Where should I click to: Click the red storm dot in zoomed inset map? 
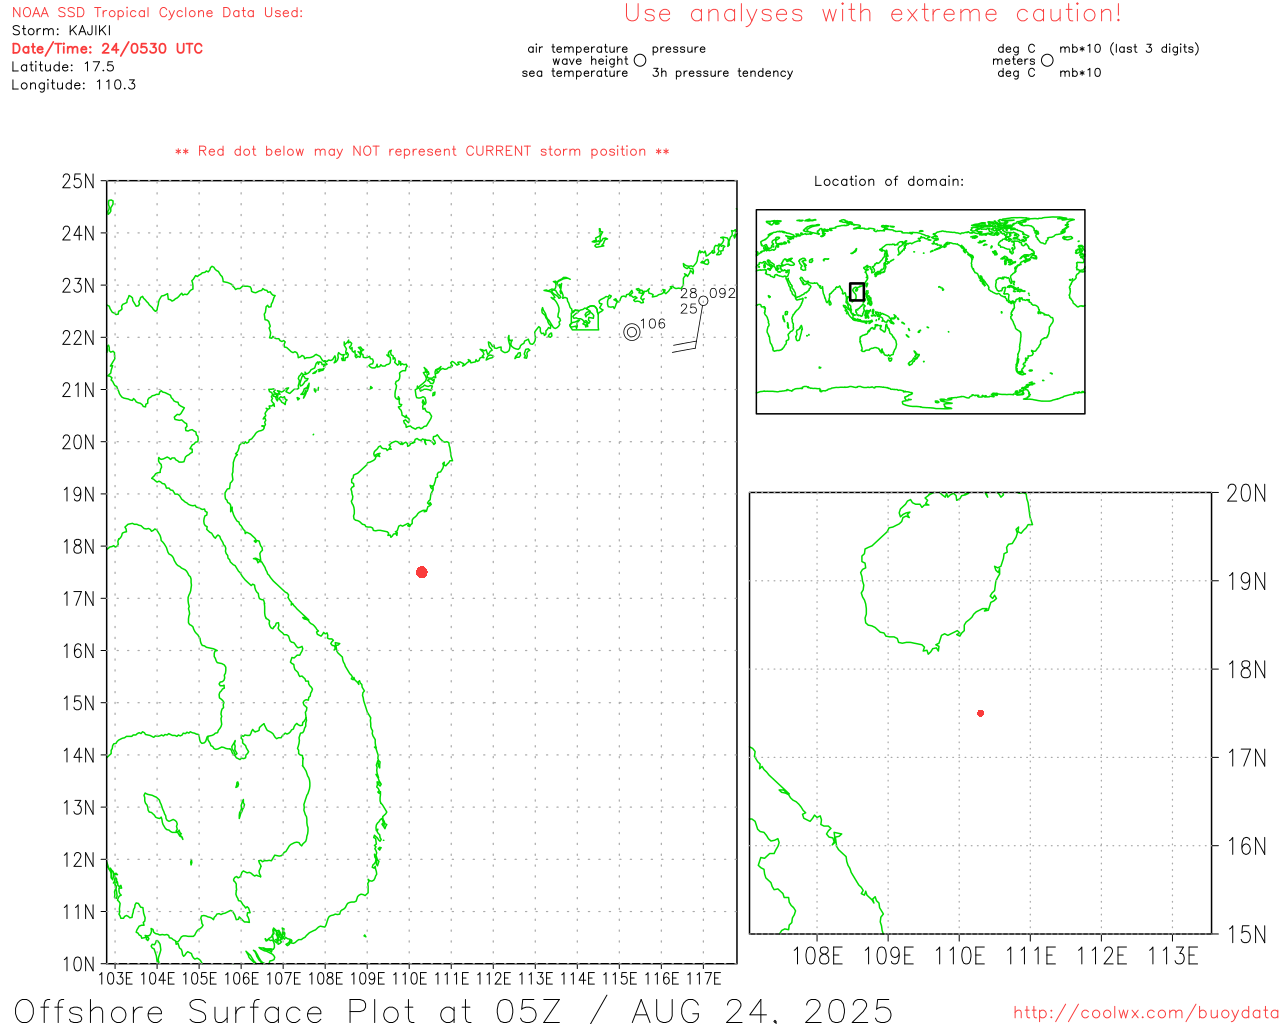(981, 713)
